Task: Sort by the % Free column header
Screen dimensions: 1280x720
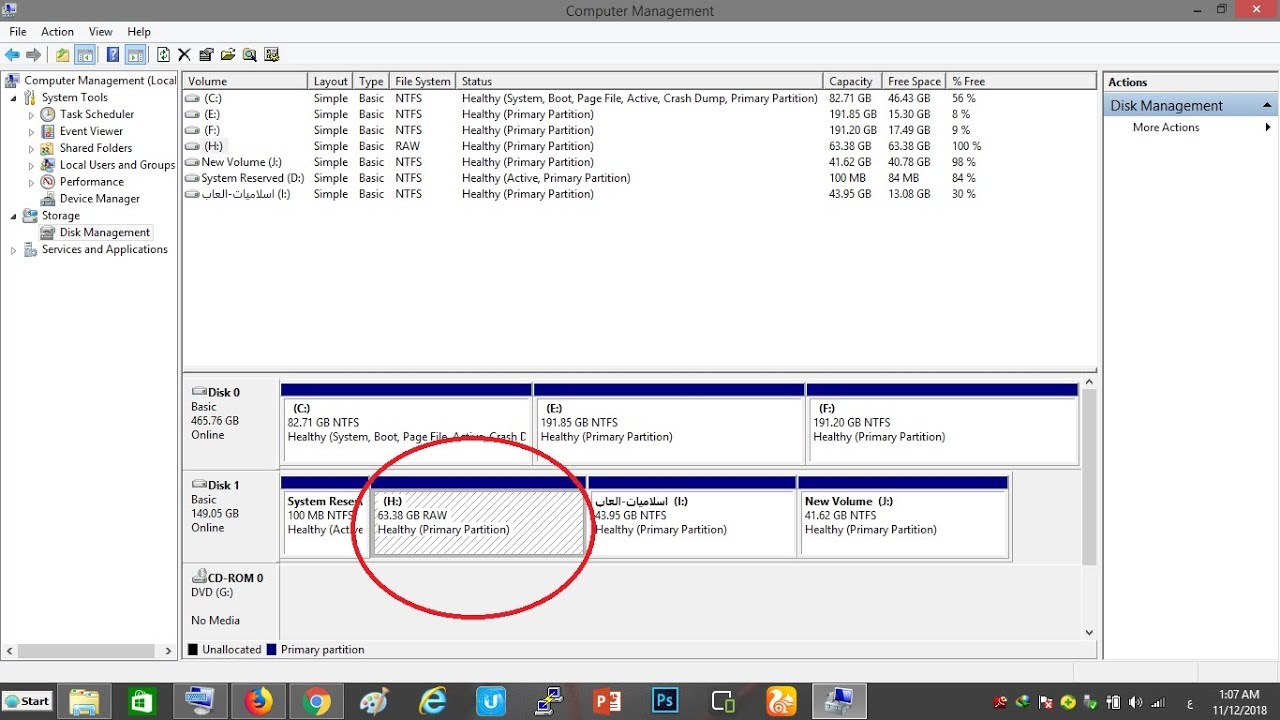Action: pyautogui.click(x=1021, y=81)
